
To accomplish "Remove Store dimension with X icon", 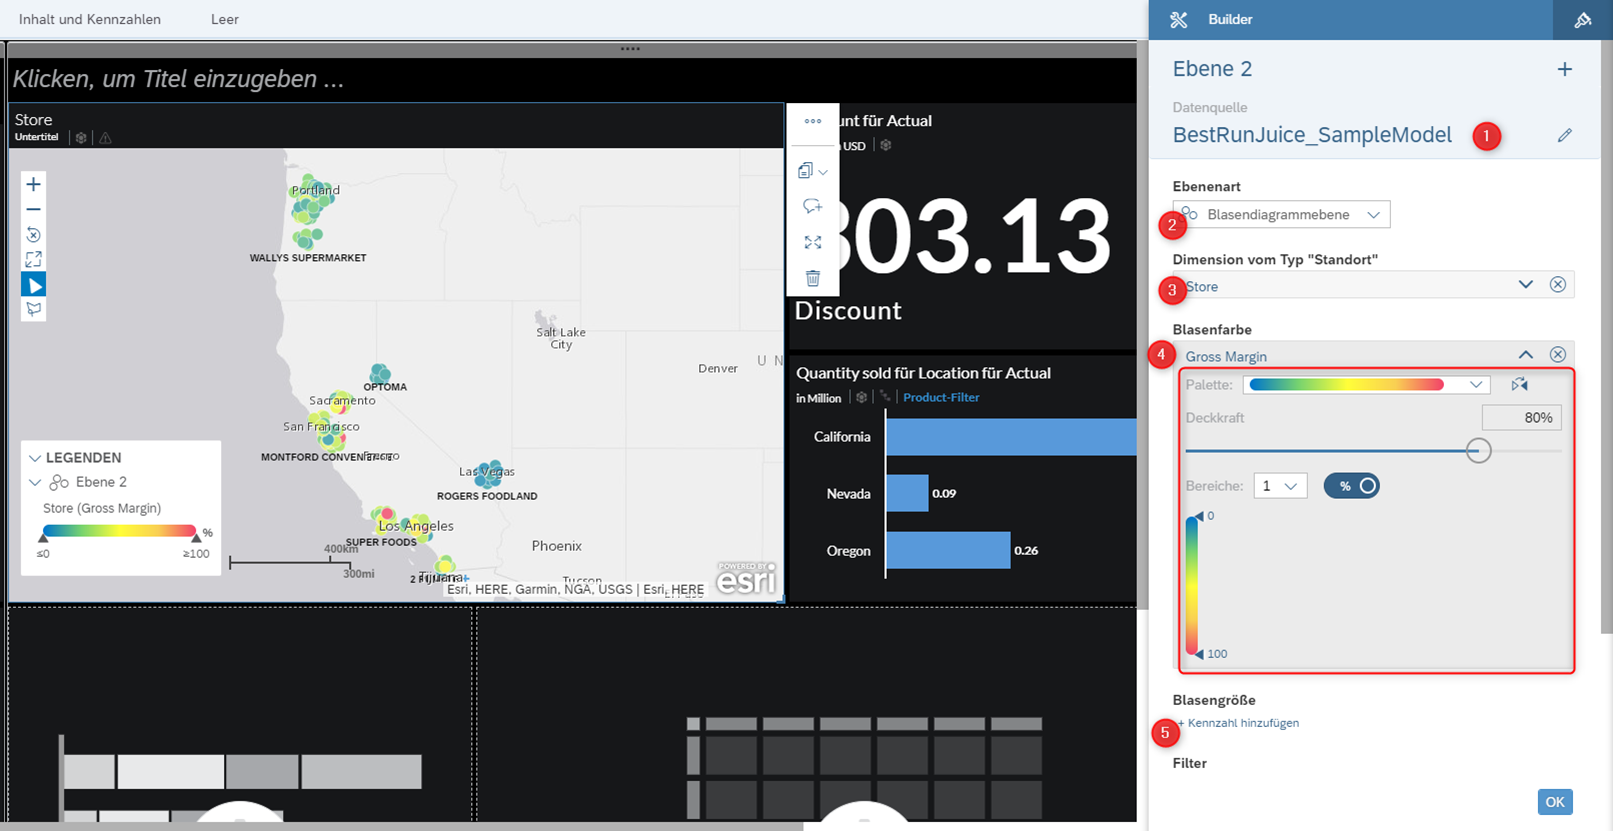I will [x=1558, y=285].
